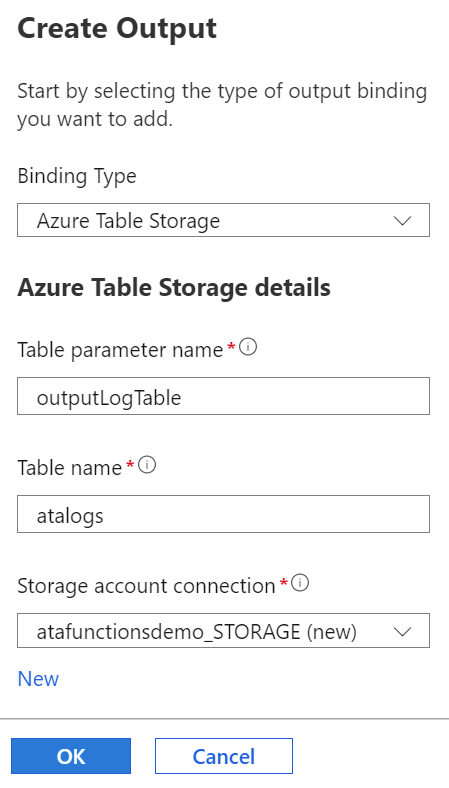Click the Azure Table Storage details heading

174,288
